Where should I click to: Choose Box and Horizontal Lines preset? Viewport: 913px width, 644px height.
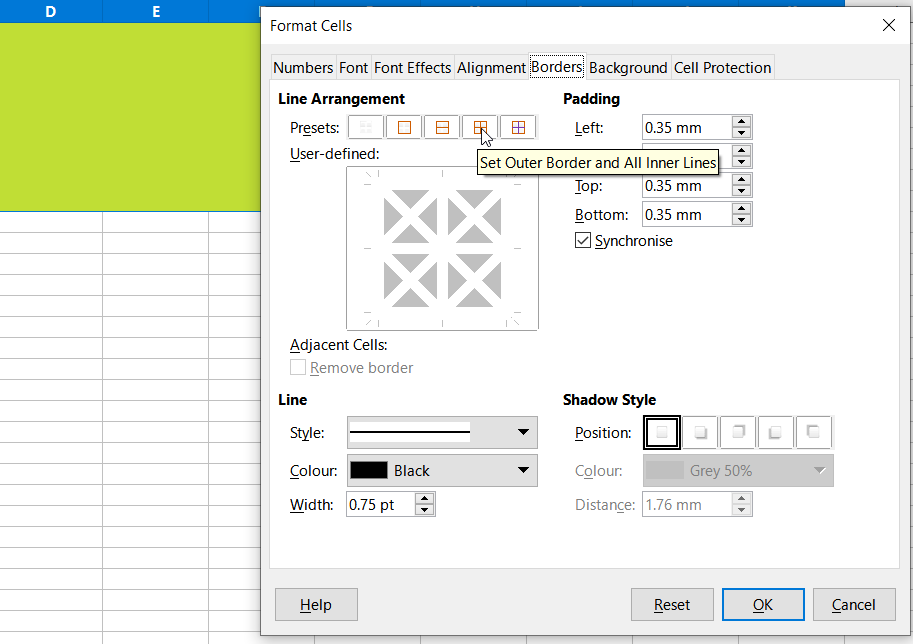442,128
